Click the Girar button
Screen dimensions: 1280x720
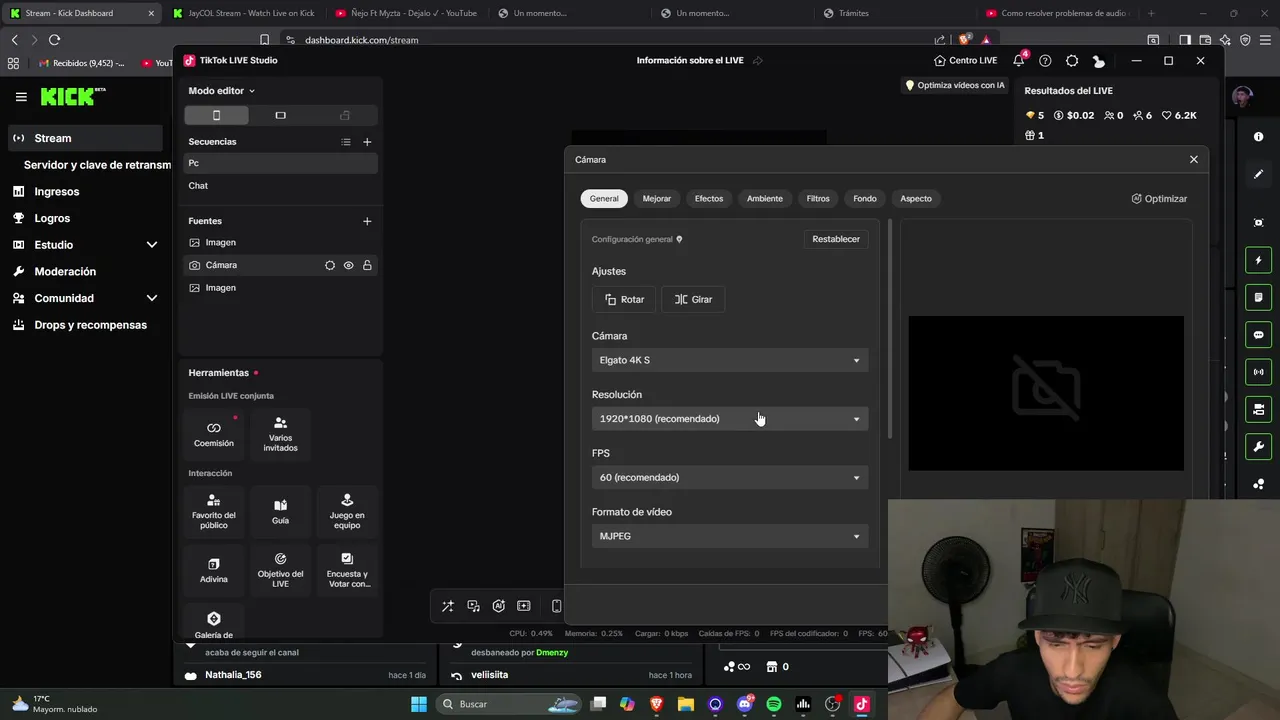693,299
